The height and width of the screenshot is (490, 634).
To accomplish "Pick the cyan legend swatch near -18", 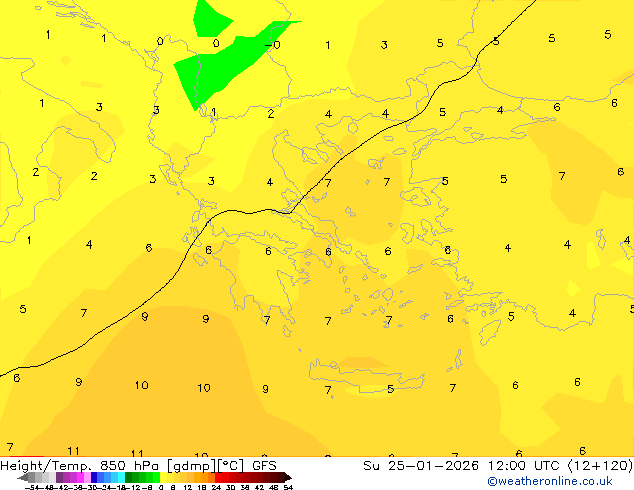I will pyautogui.click(x=121, y=477).
